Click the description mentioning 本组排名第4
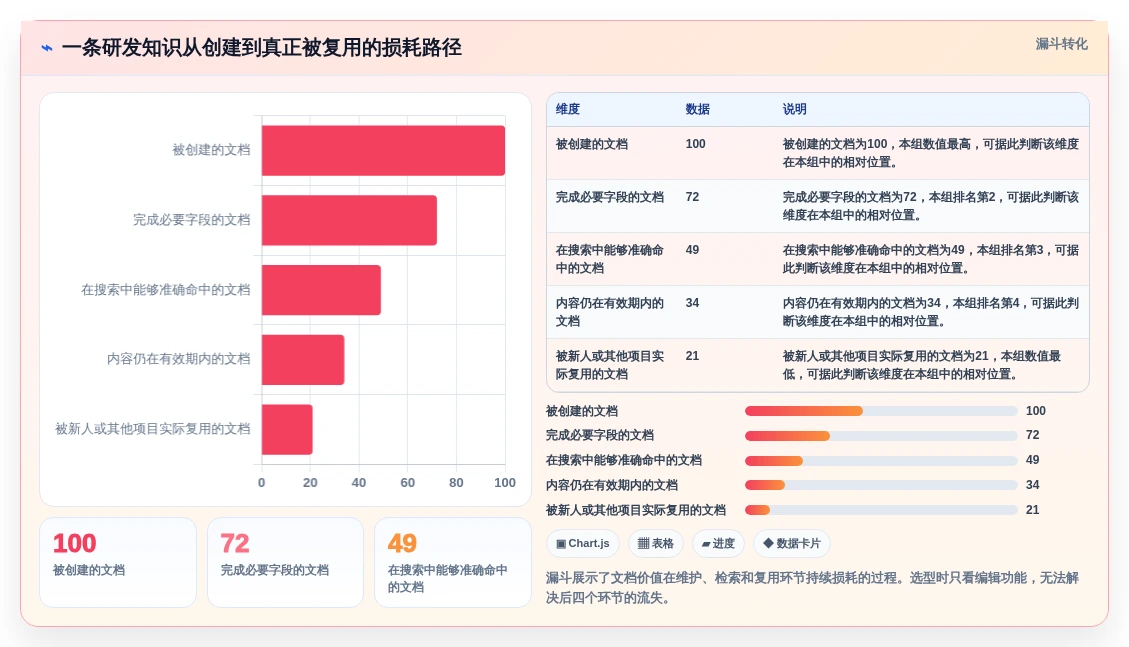Image resolution: width=1129 pixels, height=647 pixels. [930, 312]
